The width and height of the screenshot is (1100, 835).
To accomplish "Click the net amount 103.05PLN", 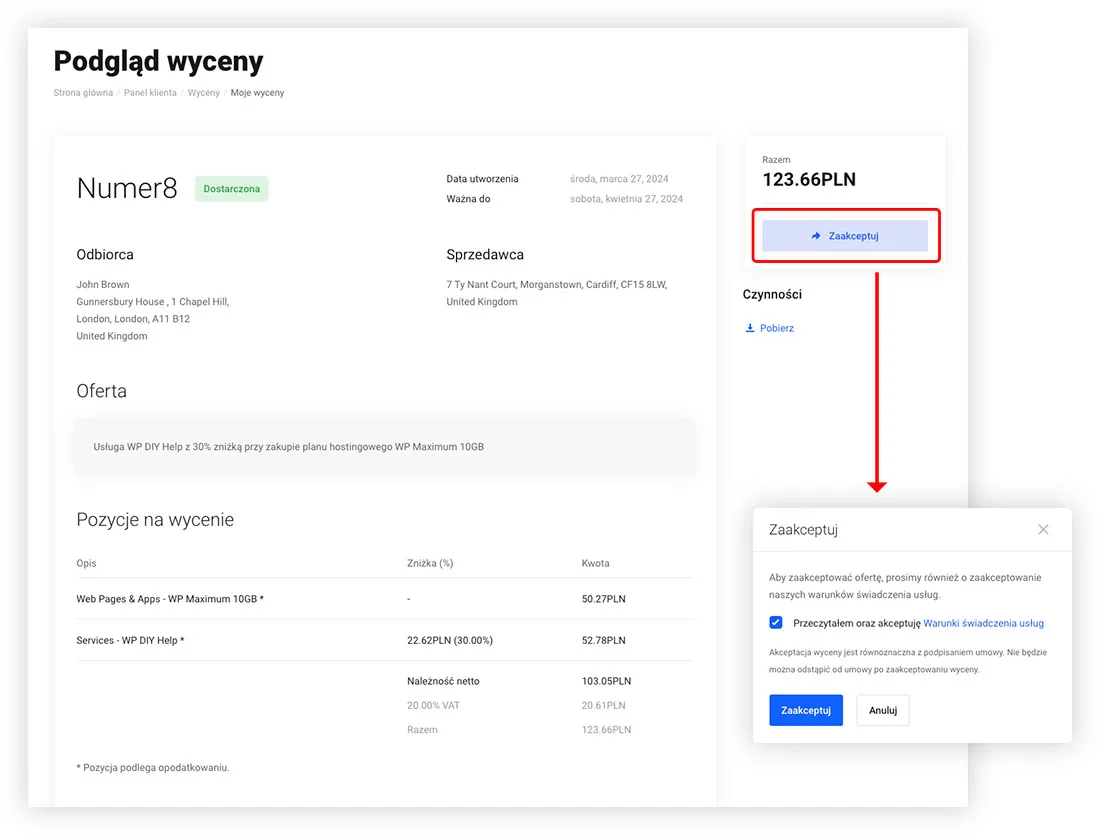I will tap(606, 681).
